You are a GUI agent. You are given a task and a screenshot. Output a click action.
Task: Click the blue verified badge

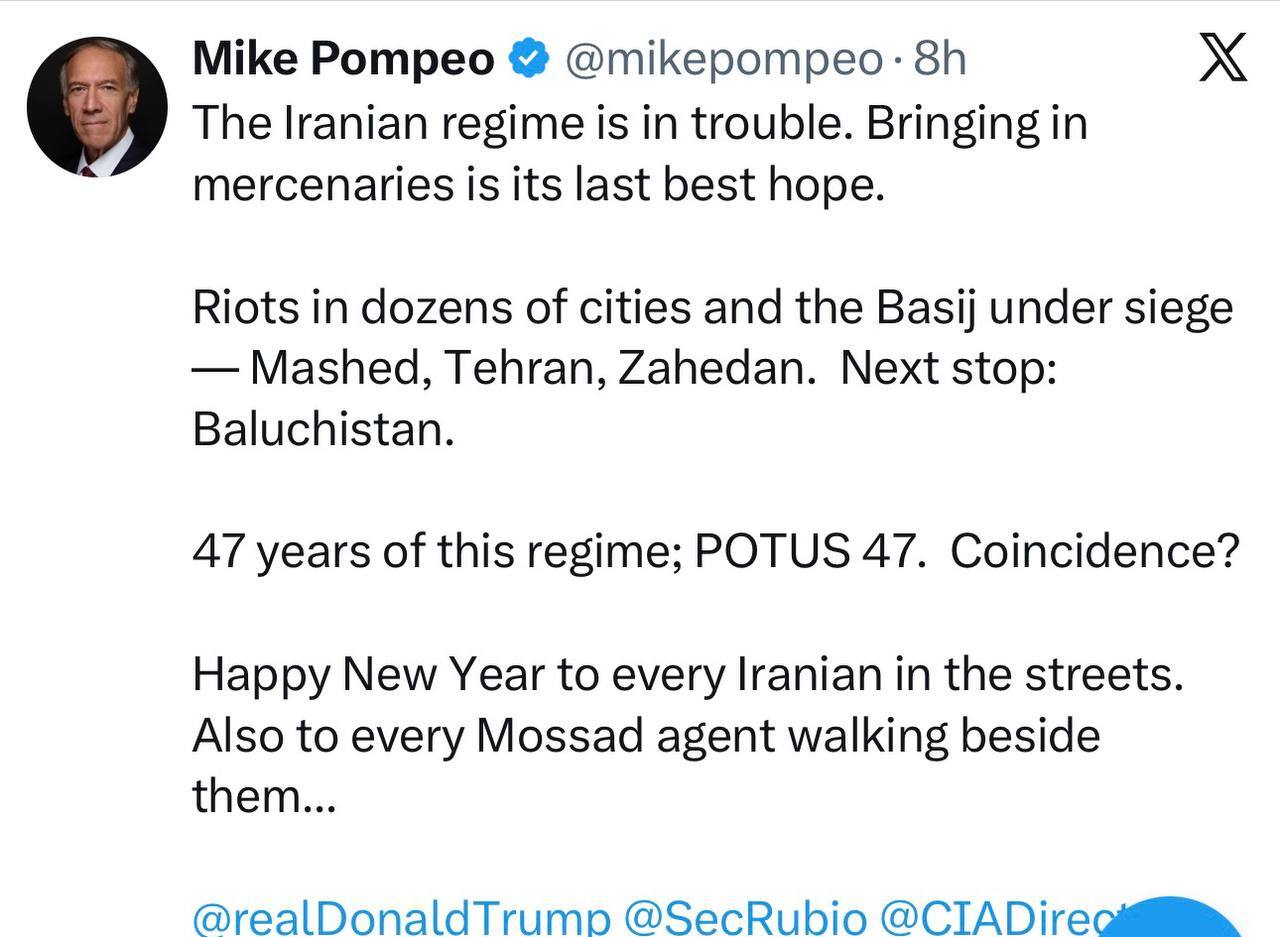529,60
